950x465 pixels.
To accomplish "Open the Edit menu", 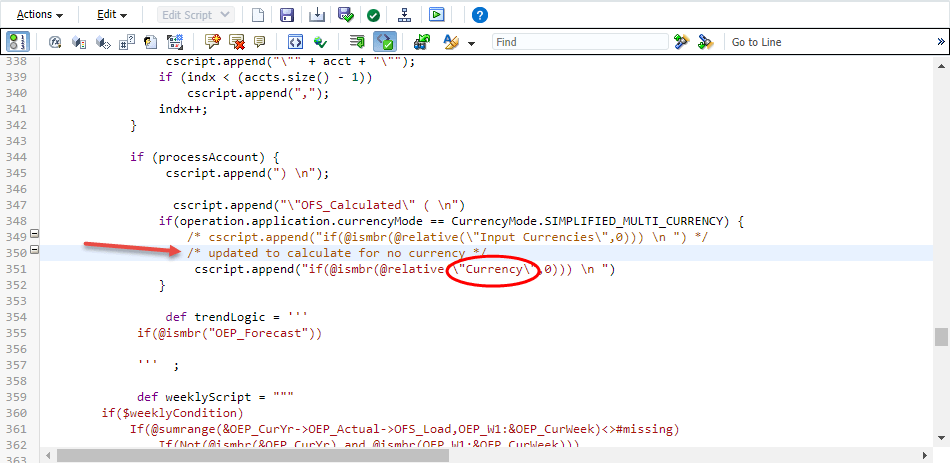I will click(112, 15).
